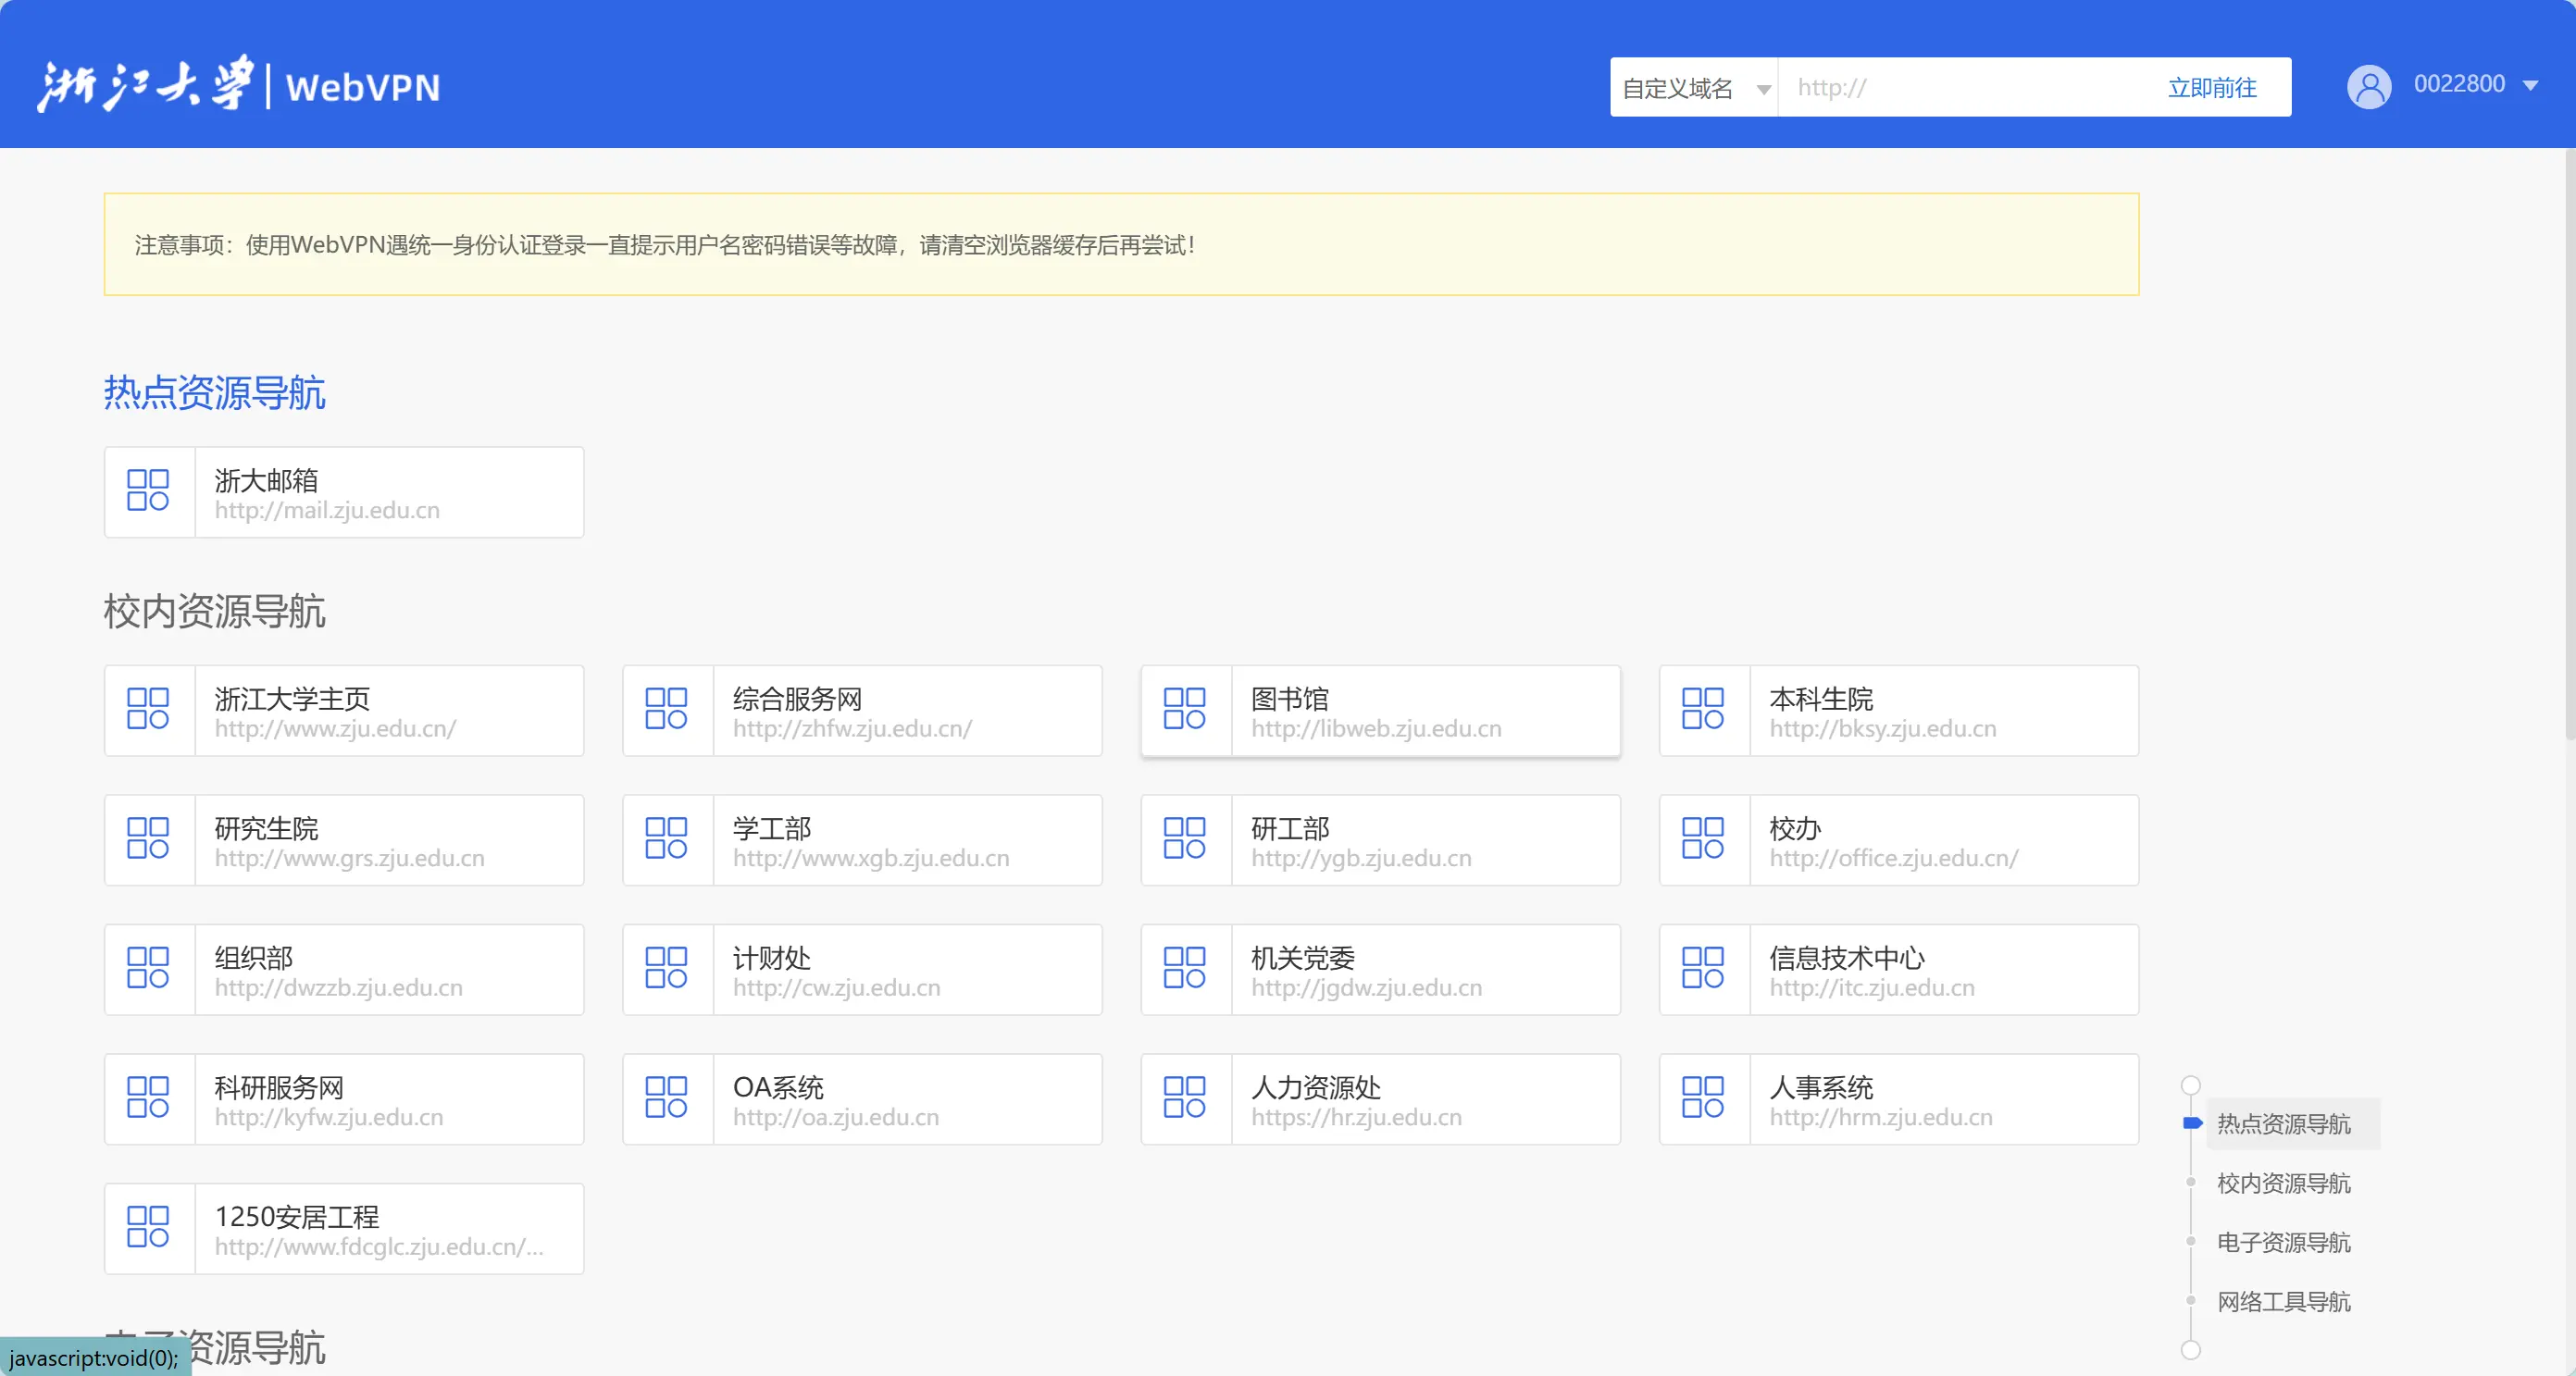The width and height of the screenshot is (2576, 1376).
Task: Click the grid icon beside 综合服务网
Action: pyautogui.click(x=666, y=709)
